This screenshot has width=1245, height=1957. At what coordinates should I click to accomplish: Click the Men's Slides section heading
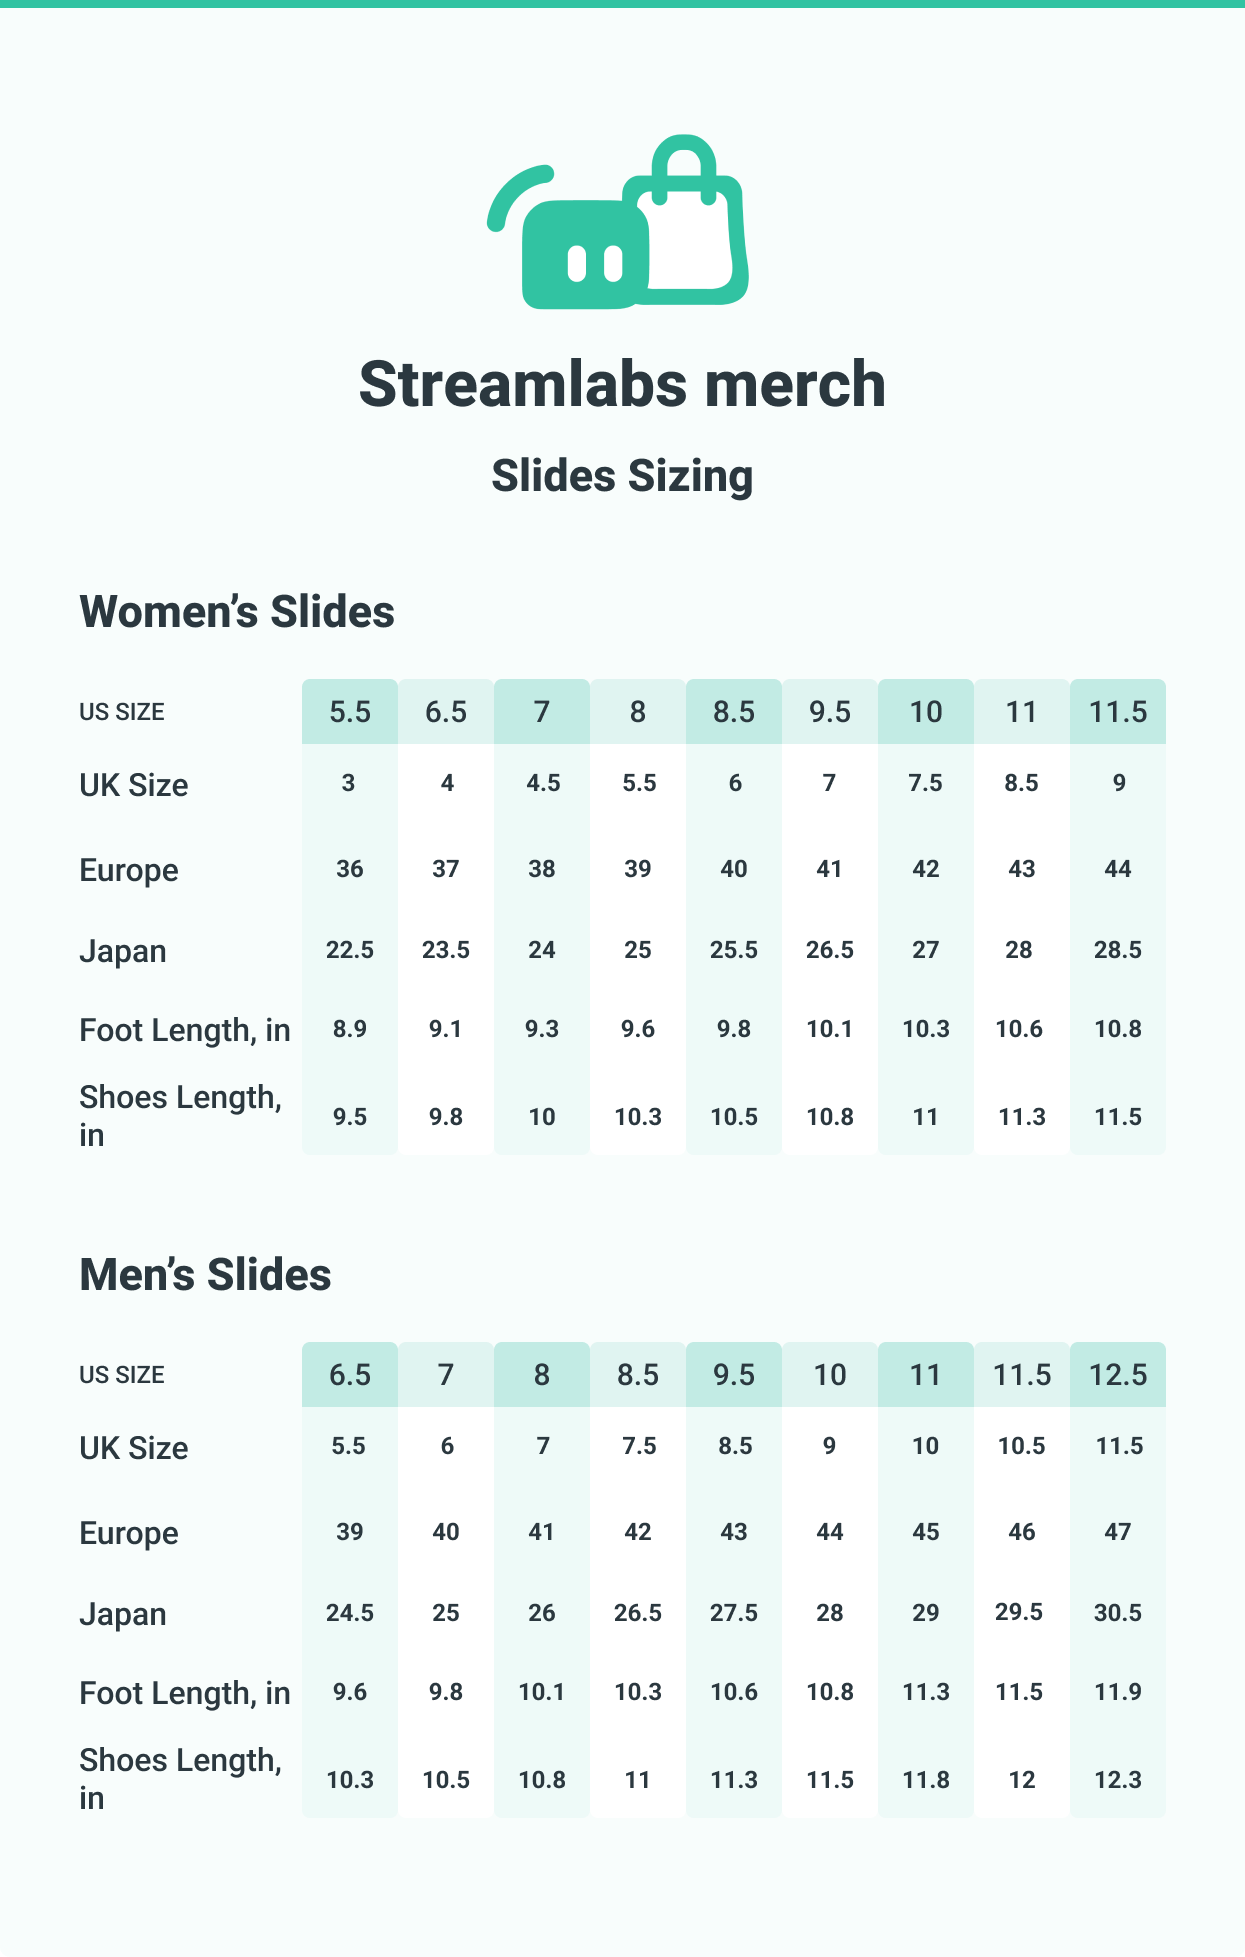point(205,1275)
